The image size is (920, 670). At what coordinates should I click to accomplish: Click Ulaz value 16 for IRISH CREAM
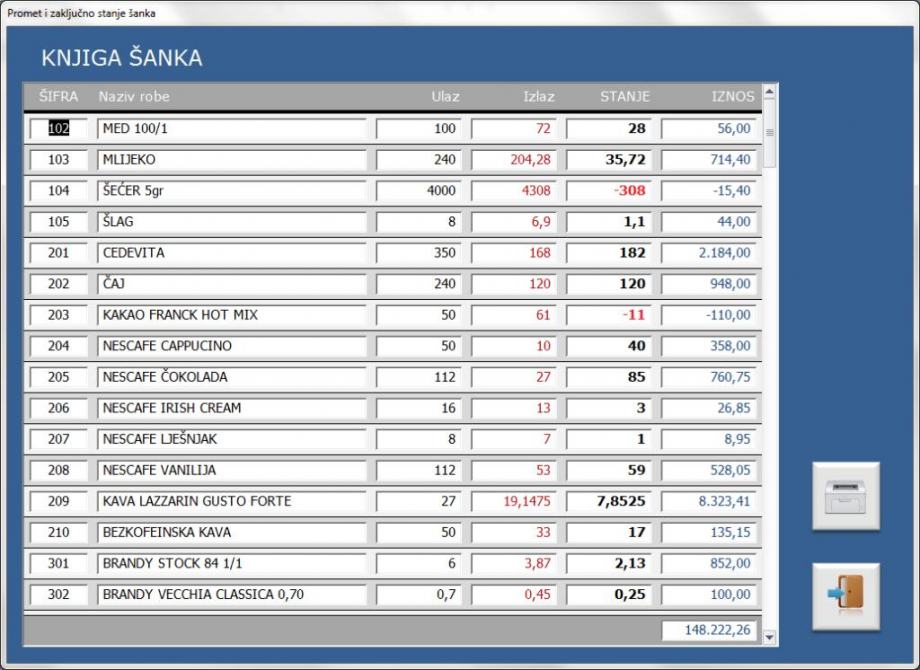tap(418, 408)
